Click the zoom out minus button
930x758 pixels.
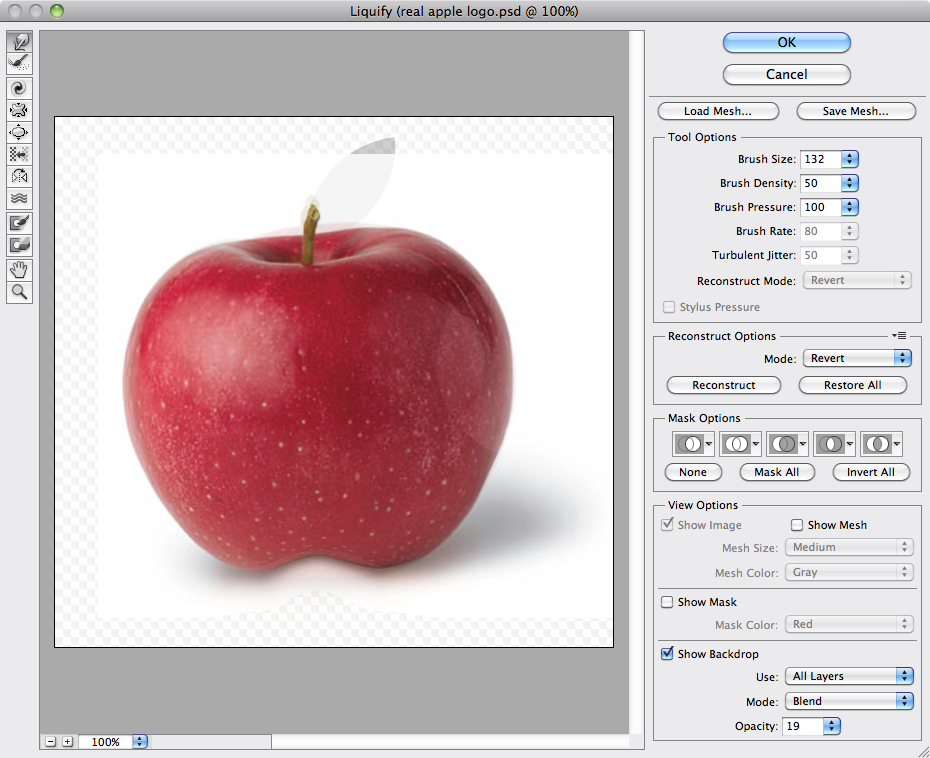pos(50,741)
